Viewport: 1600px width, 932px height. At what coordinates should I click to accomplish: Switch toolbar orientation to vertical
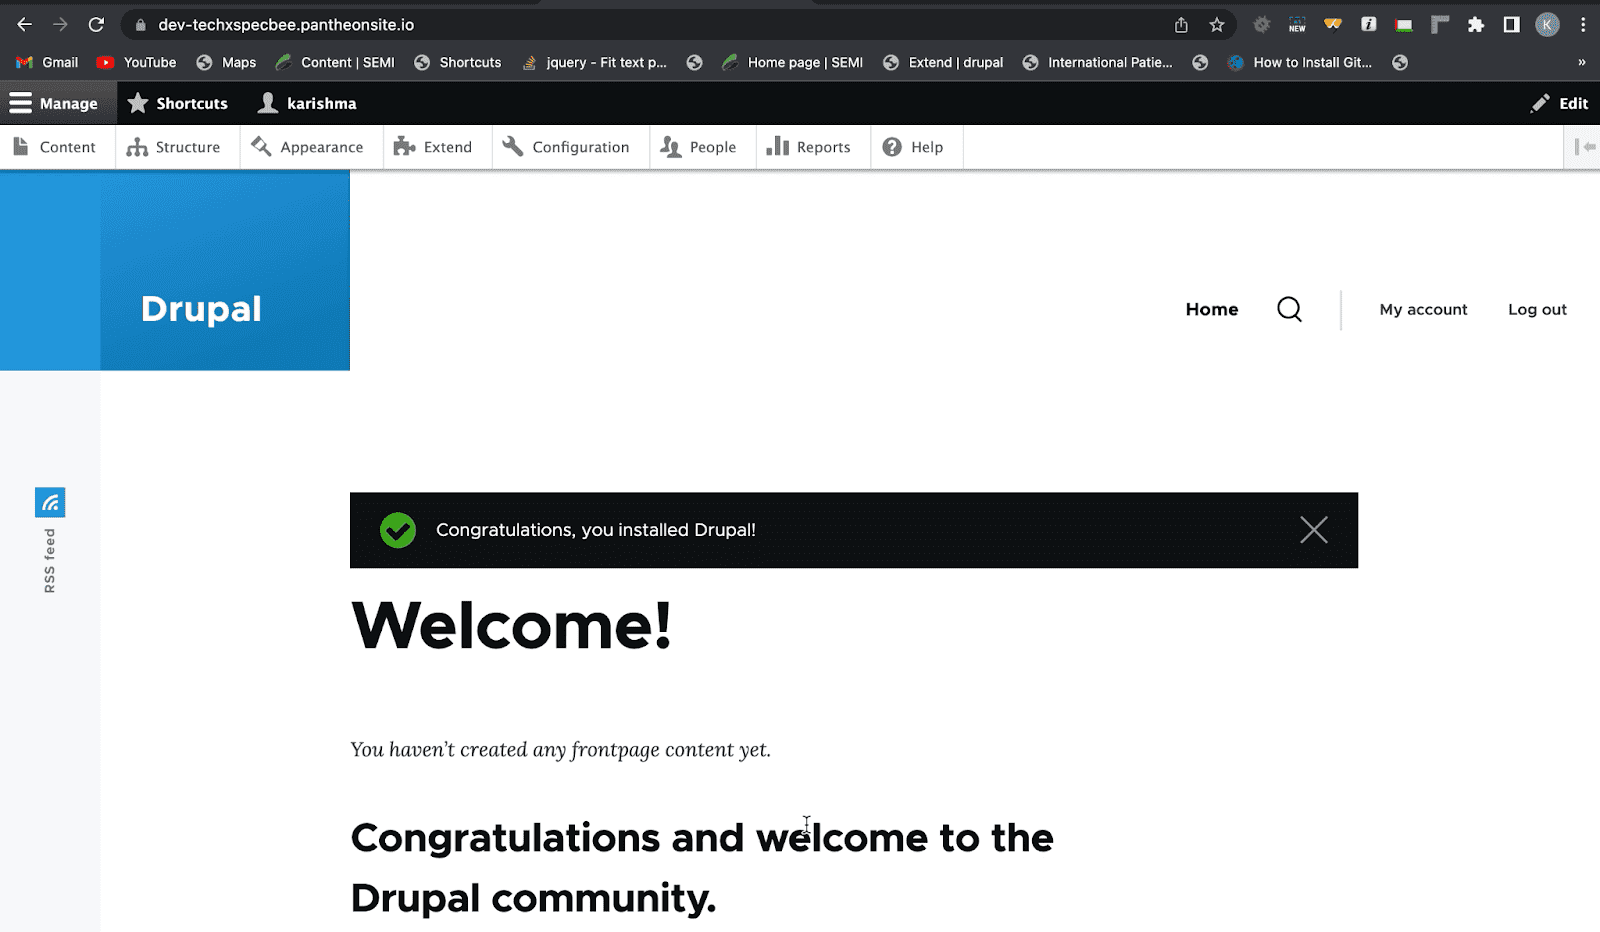(1584, 147)
